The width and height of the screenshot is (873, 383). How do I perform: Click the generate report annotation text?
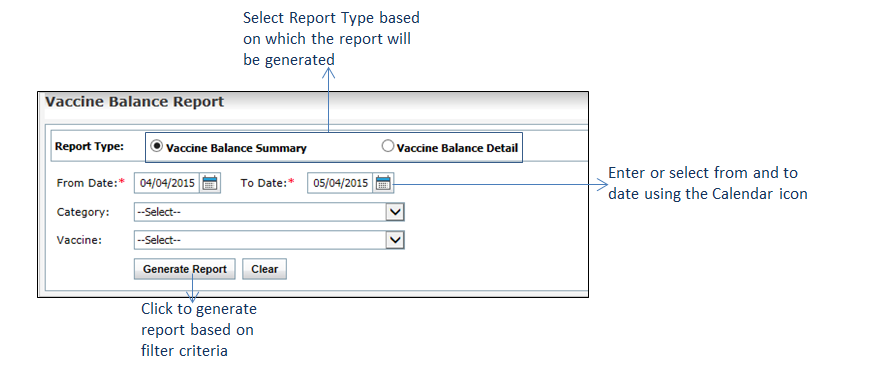(x=199, y=330)
